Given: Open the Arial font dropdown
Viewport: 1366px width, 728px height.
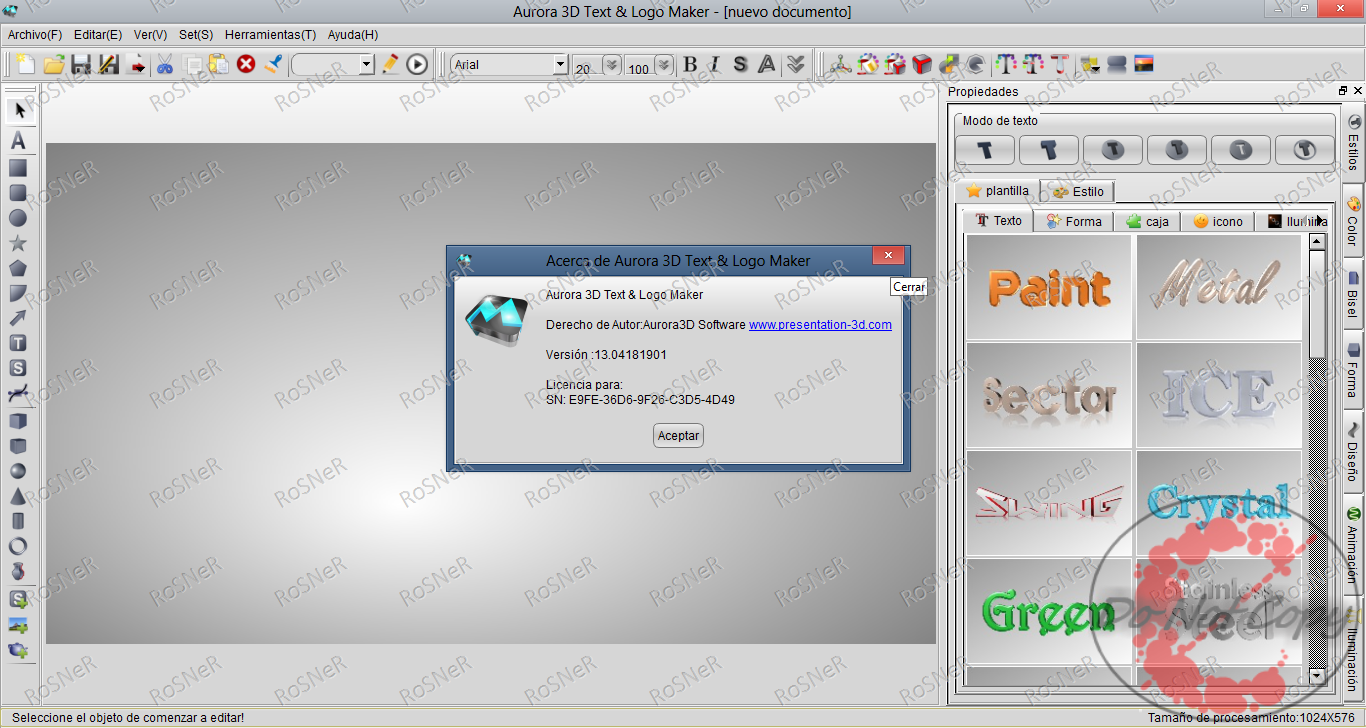Looking at the screenshot, I should pos(561,65).
